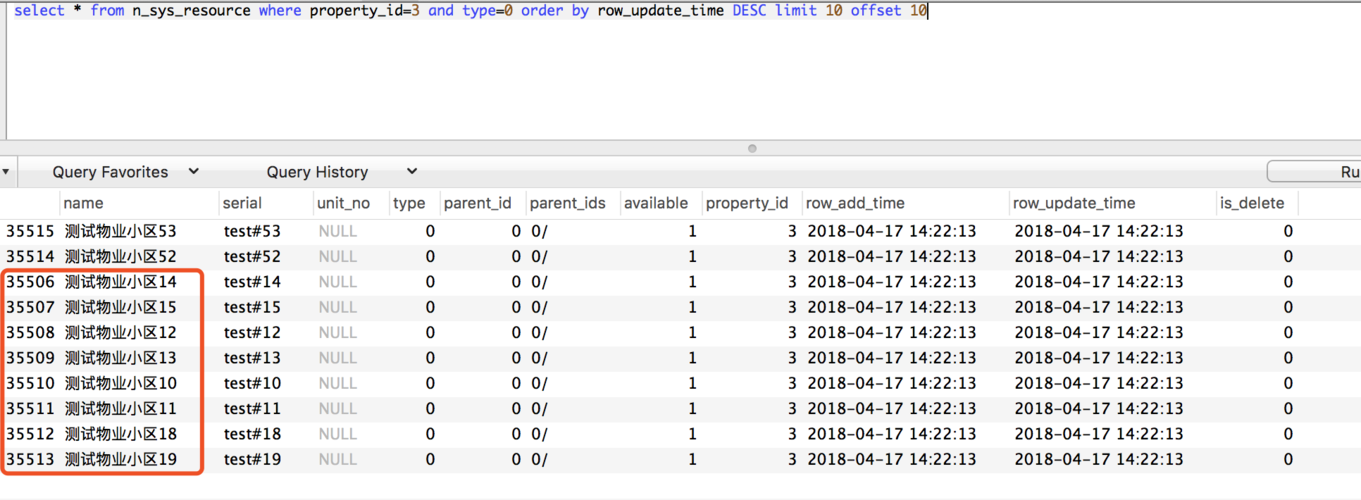The image size is (1361, 500).
Task: Click the property_id column header
Action: pyautogui.click(x=747, y=203)
